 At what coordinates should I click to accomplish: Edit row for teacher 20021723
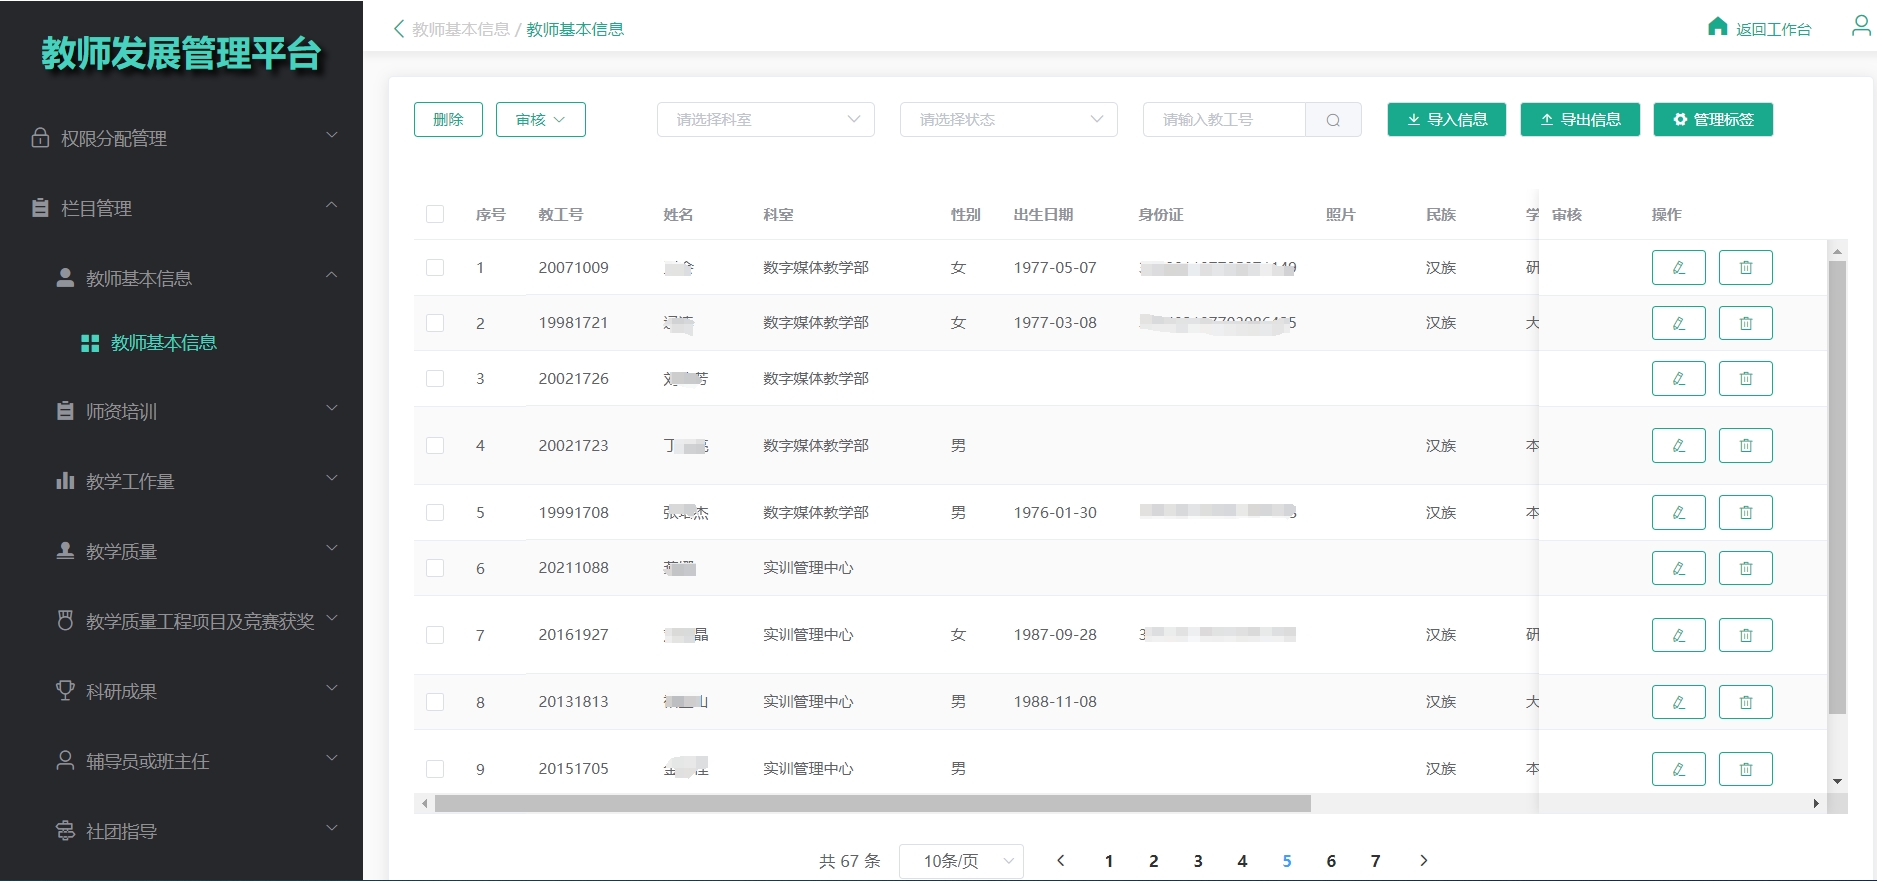pos(1678,446)
